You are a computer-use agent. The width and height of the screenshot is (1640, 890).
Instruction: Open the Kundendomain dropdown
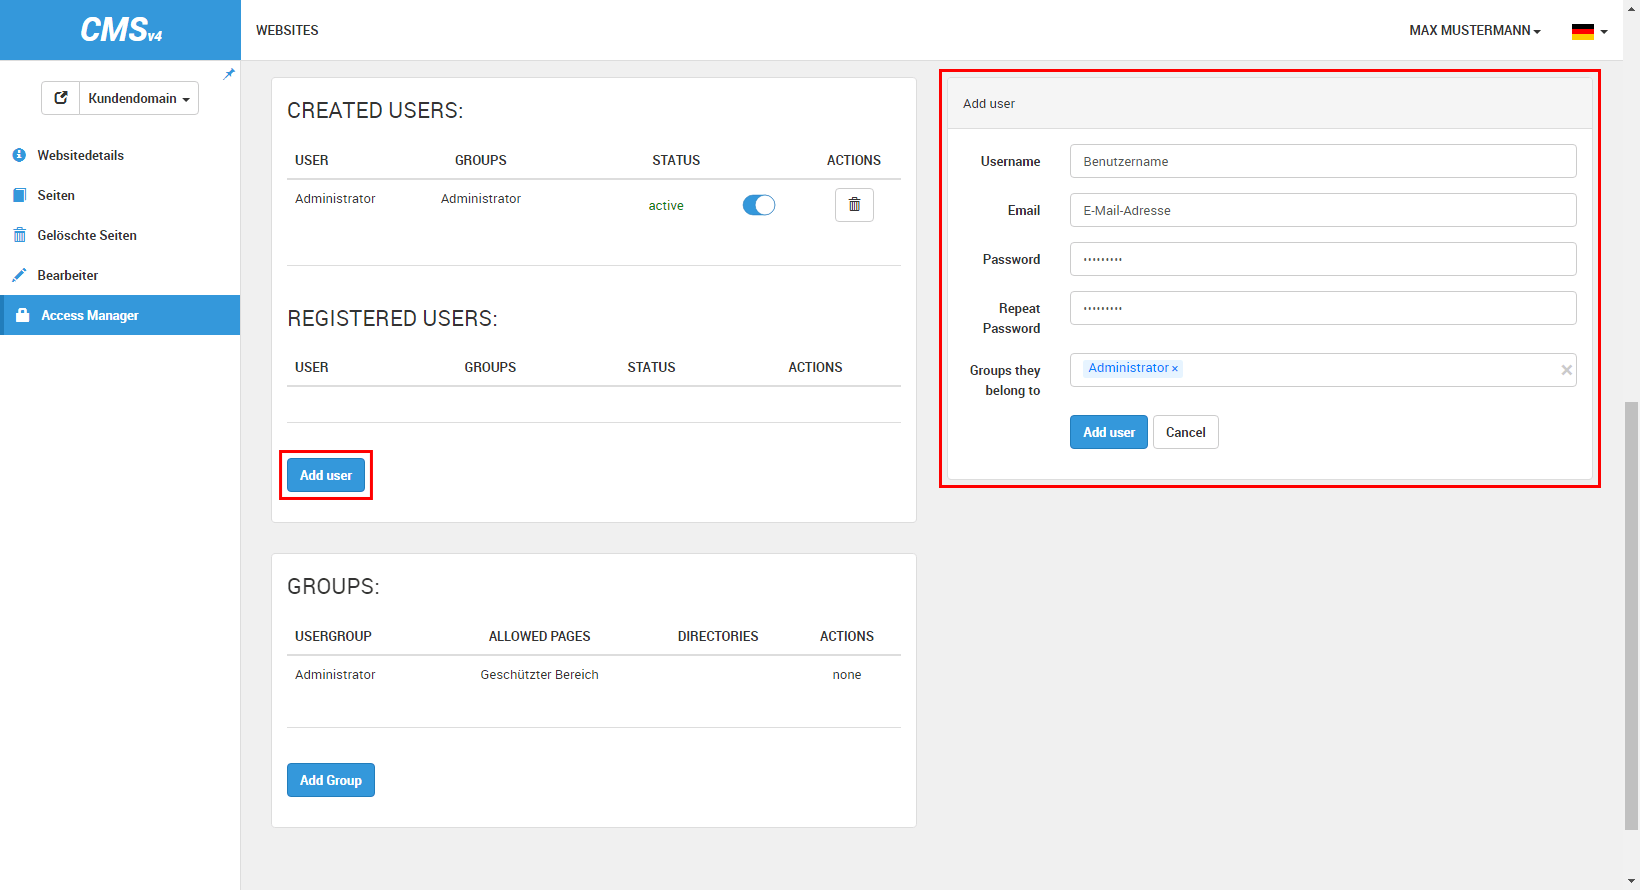139,98
